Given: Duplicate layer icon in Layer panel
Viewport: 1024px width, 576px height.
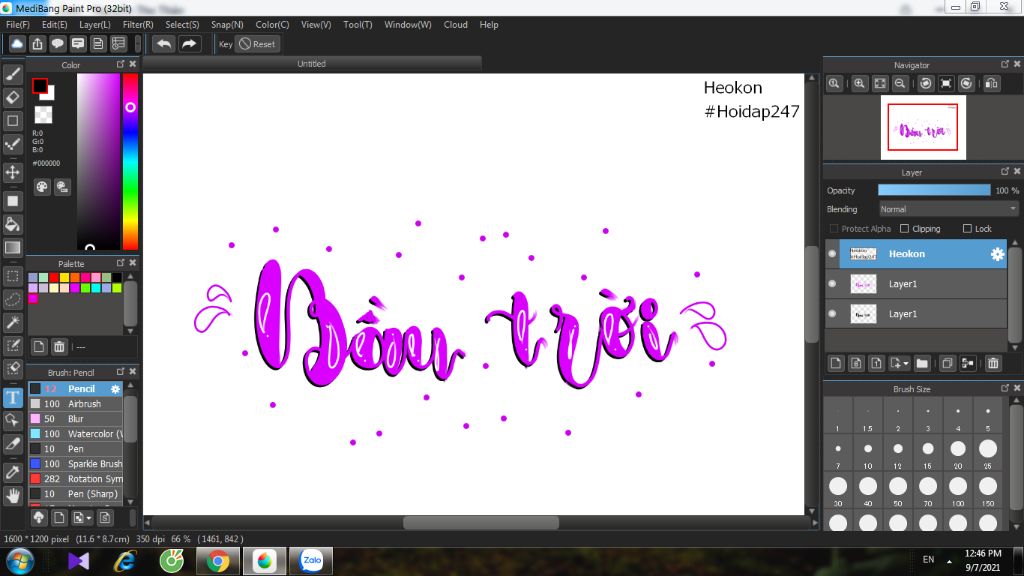Looking at the screenshot, I should click(947, 363).
